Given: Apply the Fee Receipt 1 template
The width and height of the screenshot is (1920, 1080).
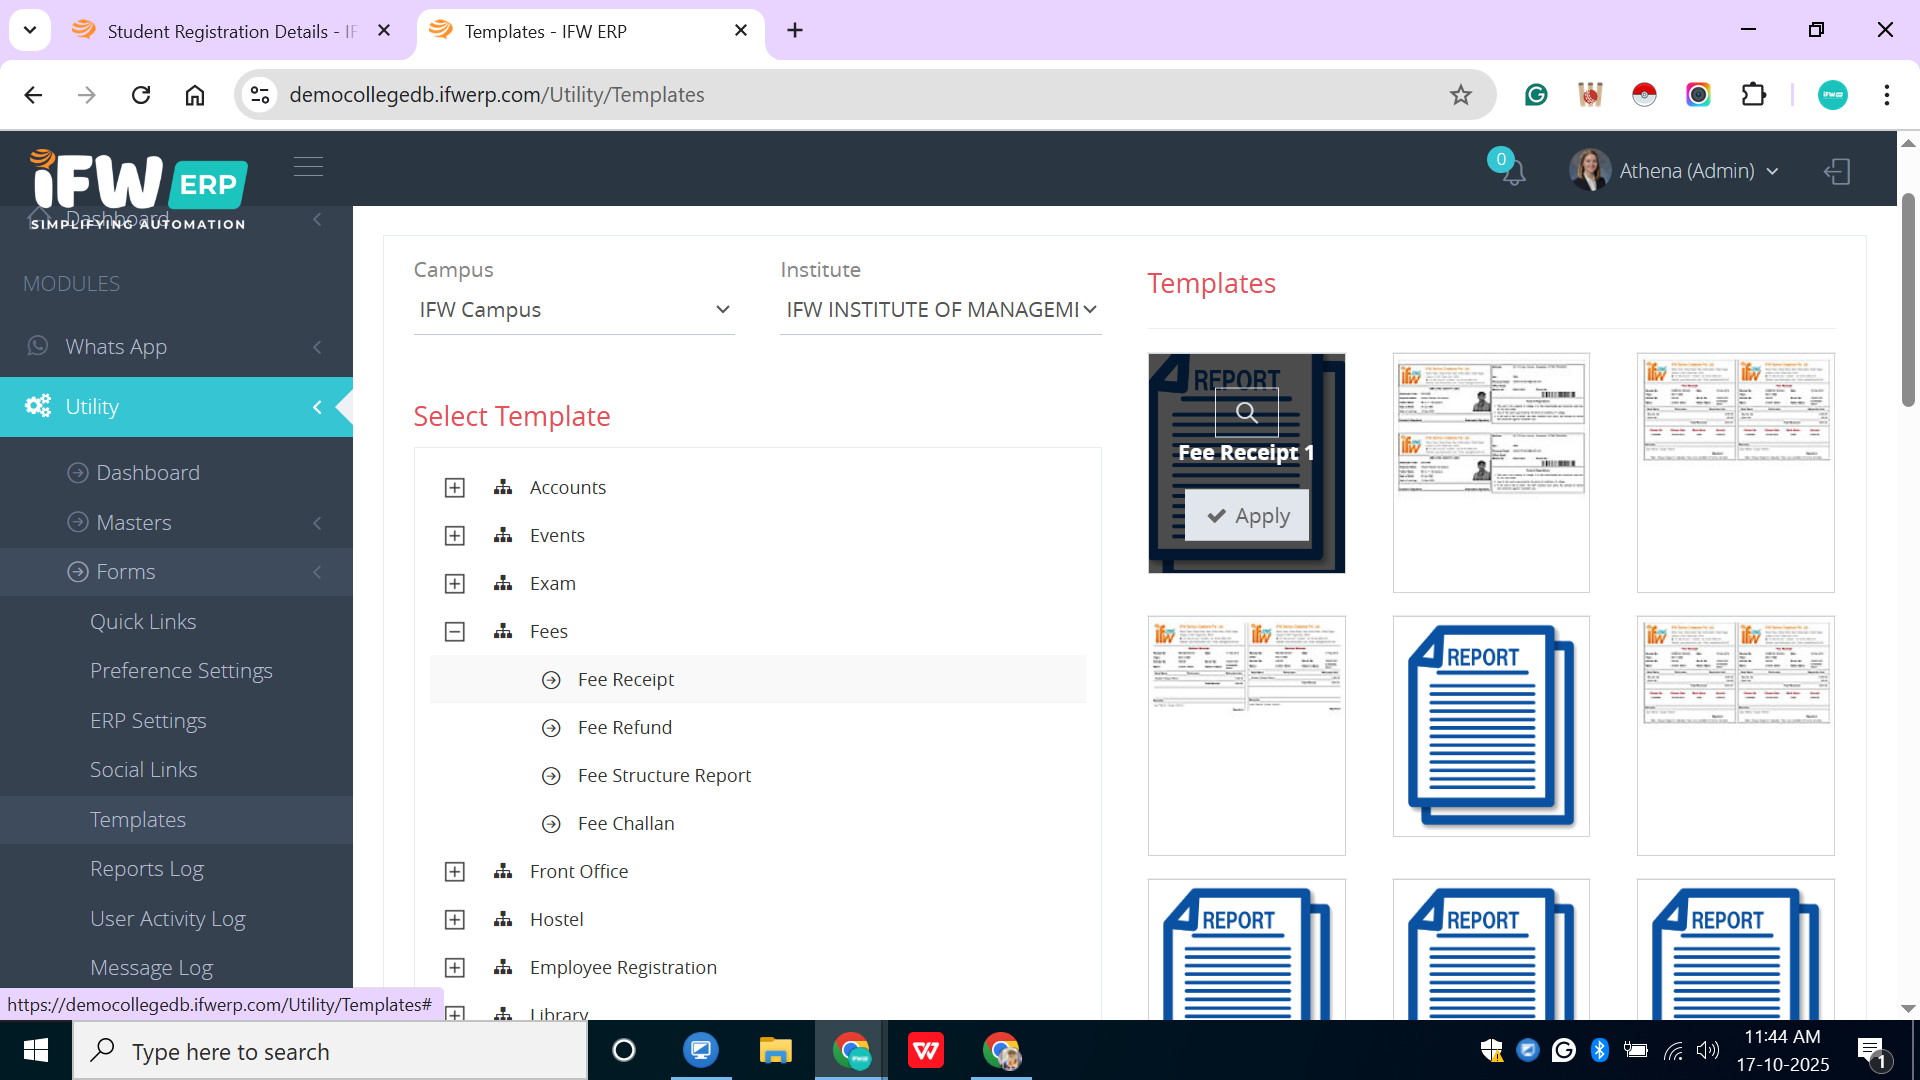Looking at the screenshot, I should (x=1247, y=516).
